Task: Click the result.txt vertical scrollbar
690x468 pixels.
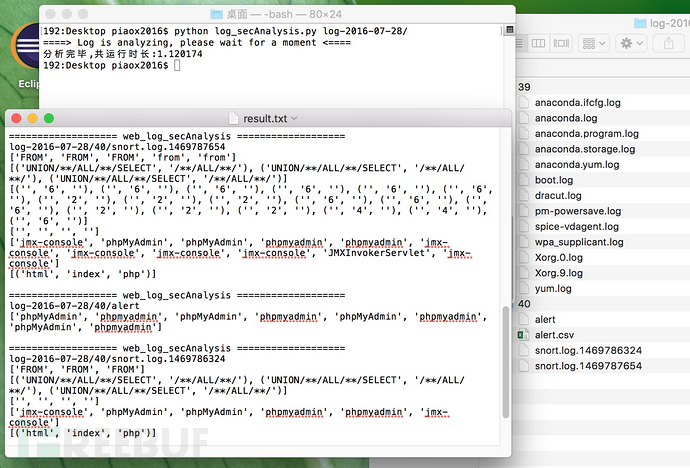Action: (x=506, y=362)
